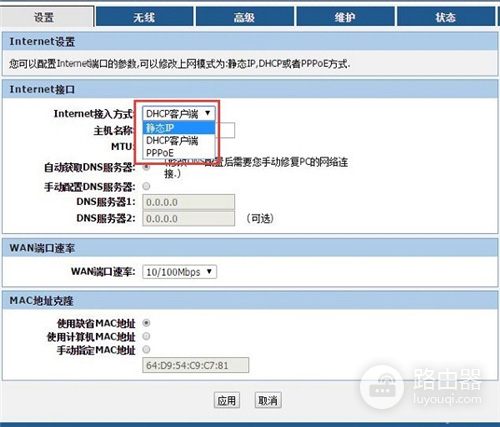Expand the WAN端口速率 dropdown

click(x=179, y=272)
